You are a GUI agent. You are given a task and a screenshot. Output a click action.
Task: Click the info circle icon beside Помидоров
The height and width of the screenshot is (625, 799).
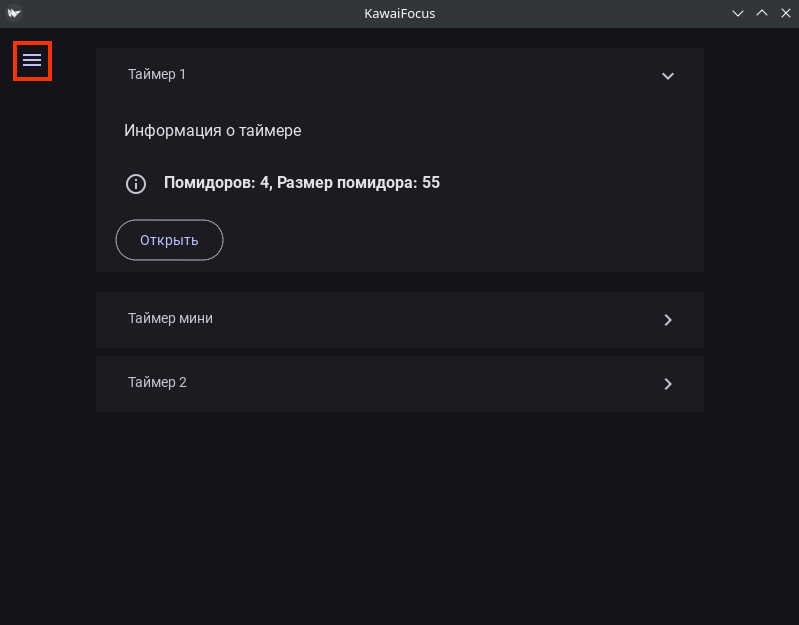[x=136, y=184]
